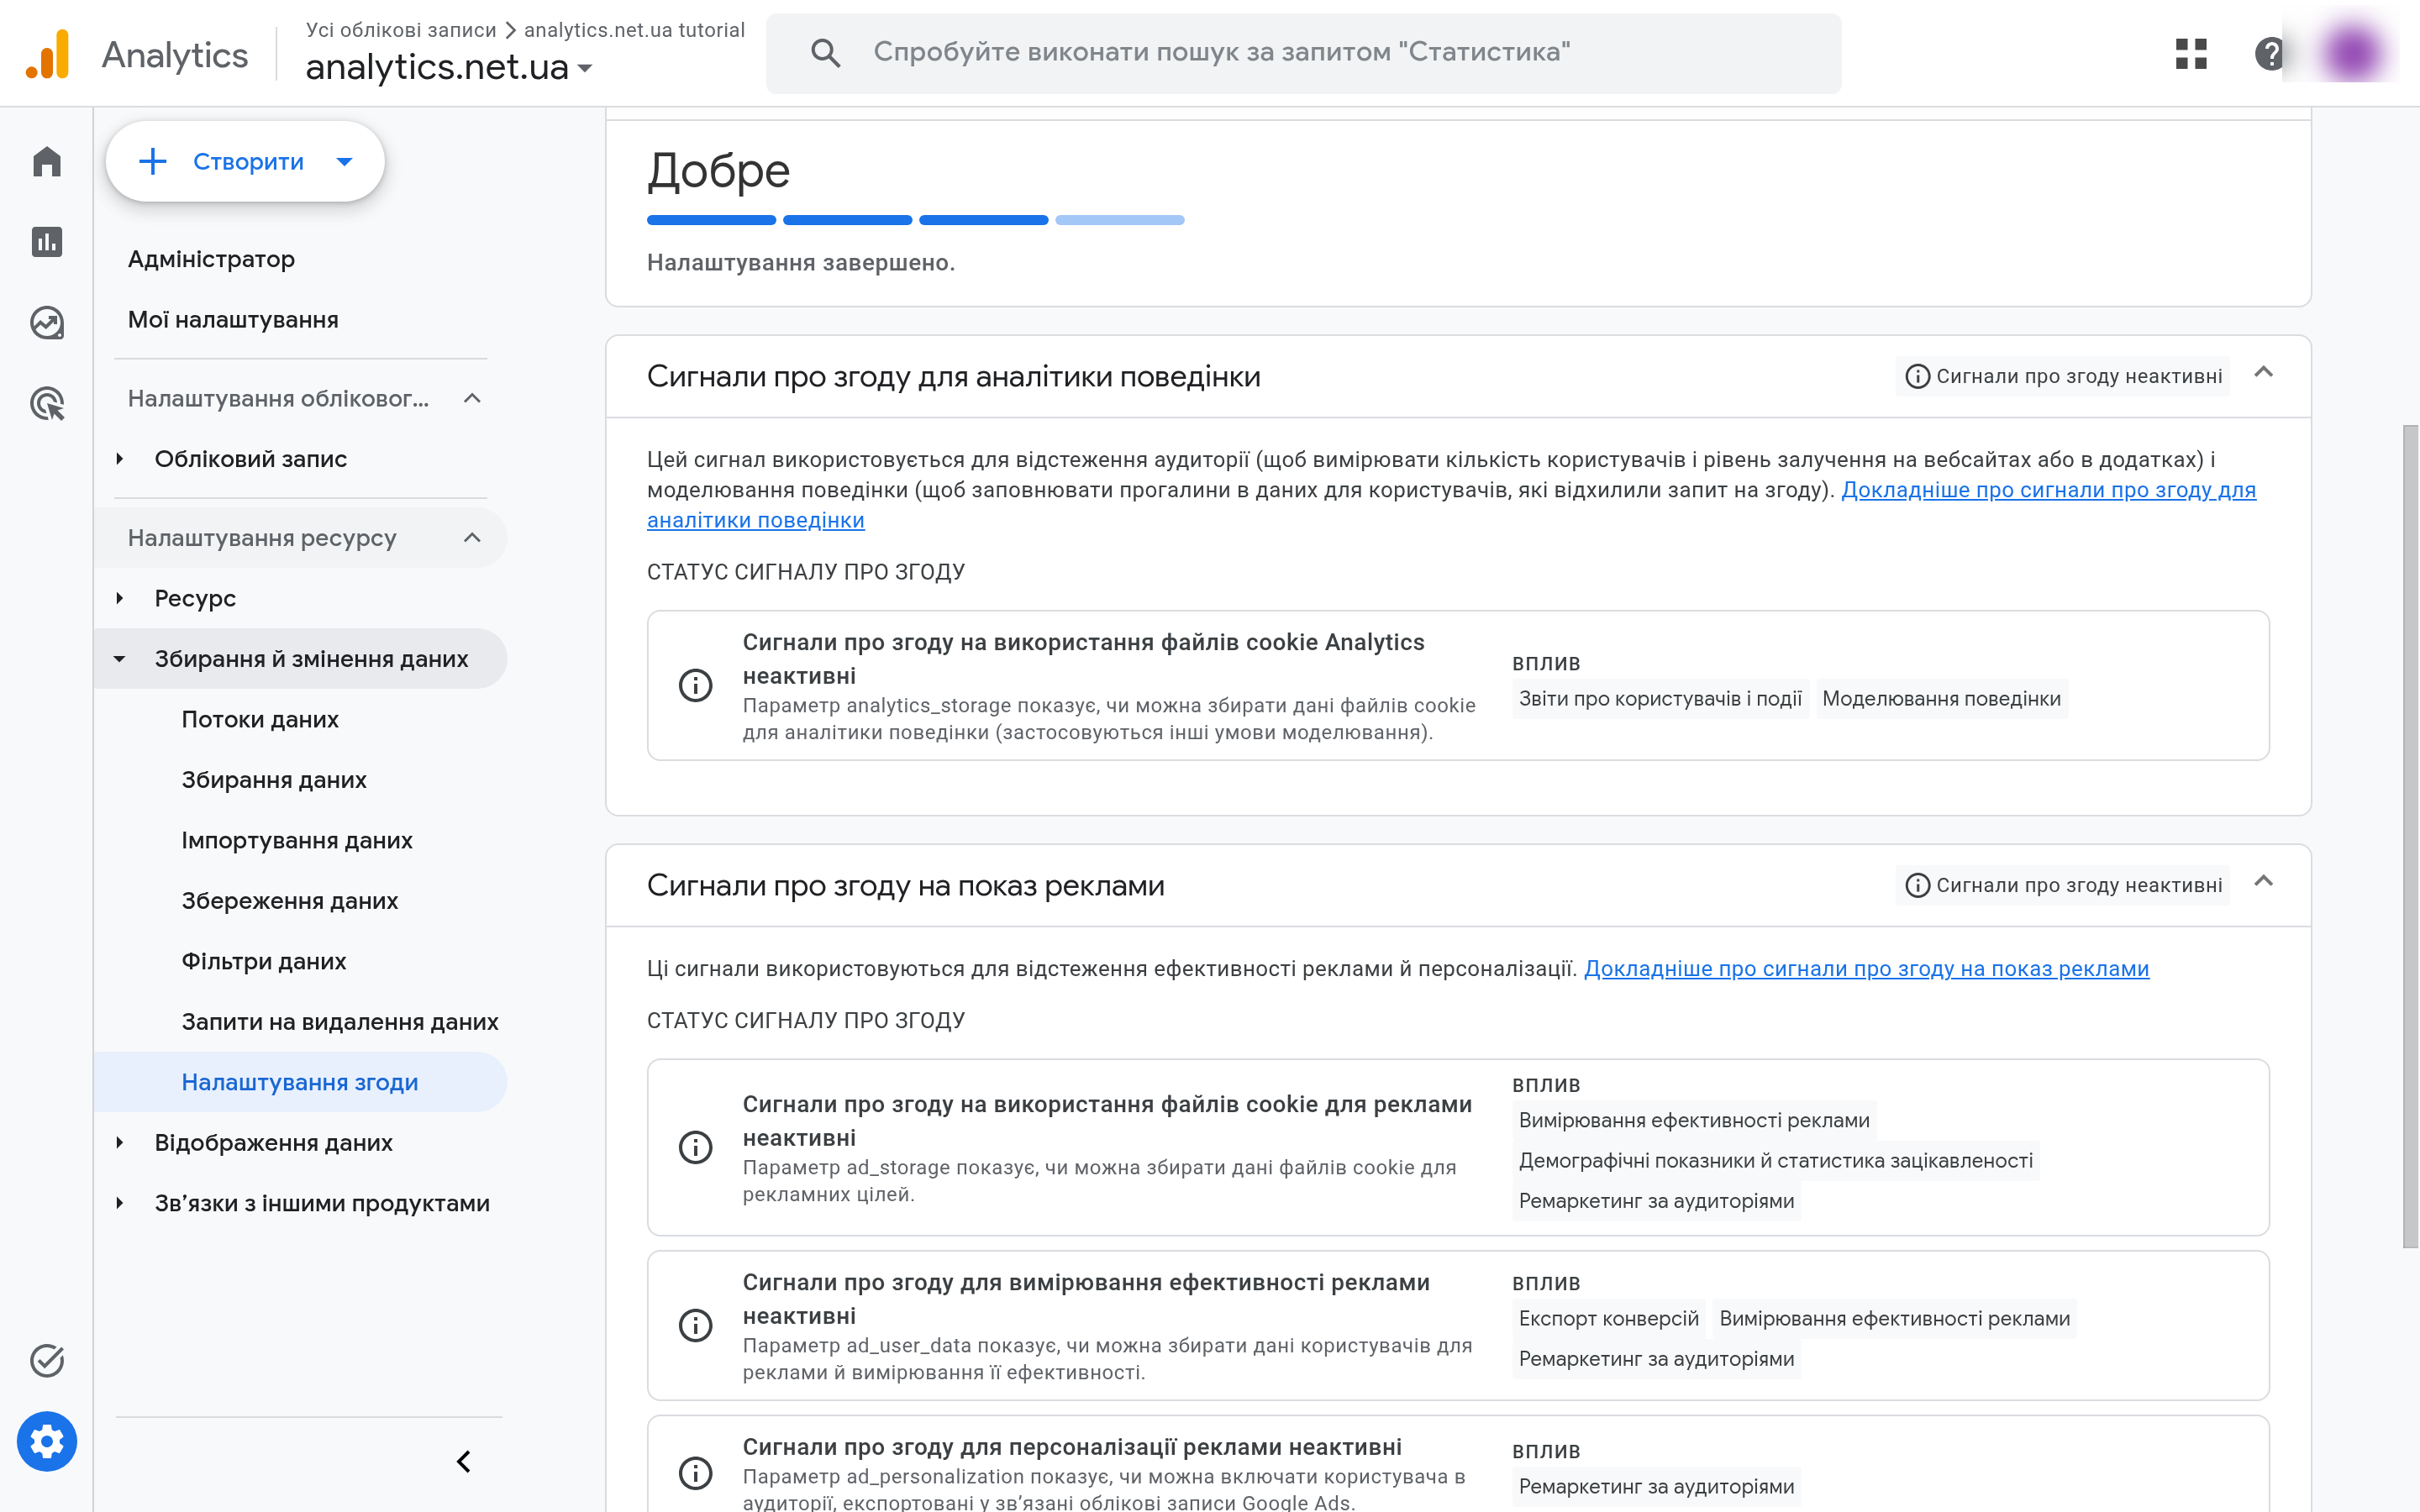Open the Reports bar-chart icon
Screen dimensions: 2420x1512
click(47, 242)
